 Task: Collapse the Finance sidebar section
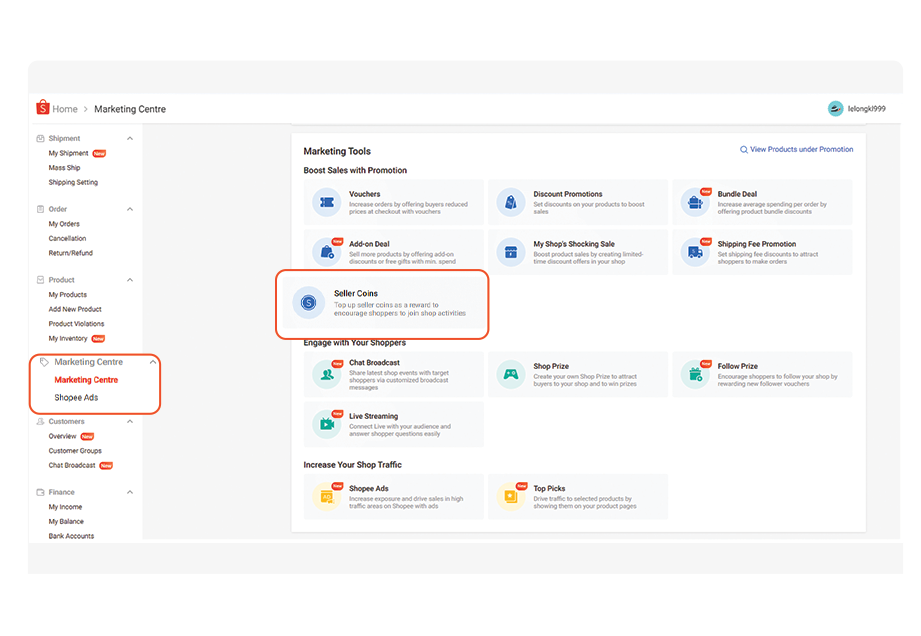130,492
